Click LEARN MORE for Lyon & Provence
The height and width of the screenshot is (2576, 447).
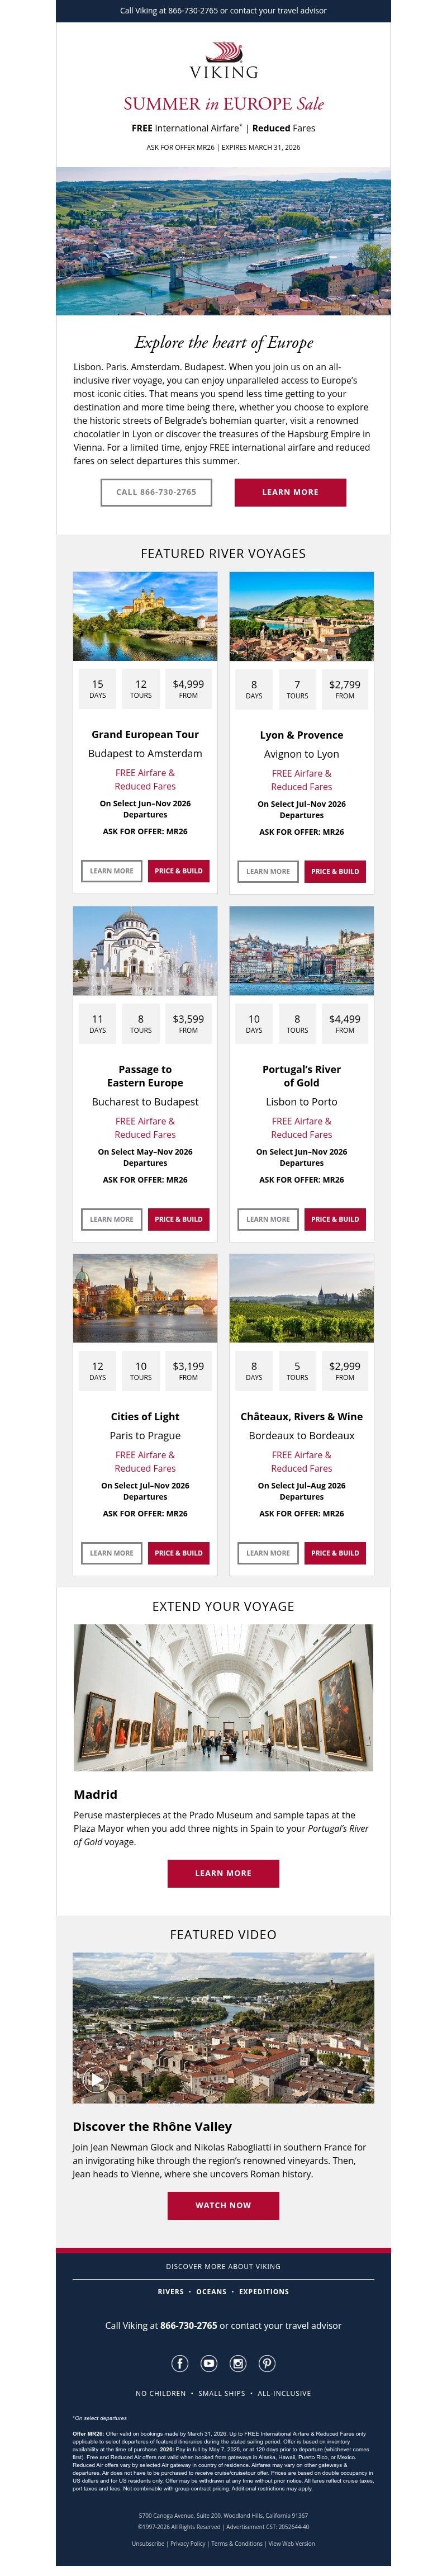coord(267,871)
